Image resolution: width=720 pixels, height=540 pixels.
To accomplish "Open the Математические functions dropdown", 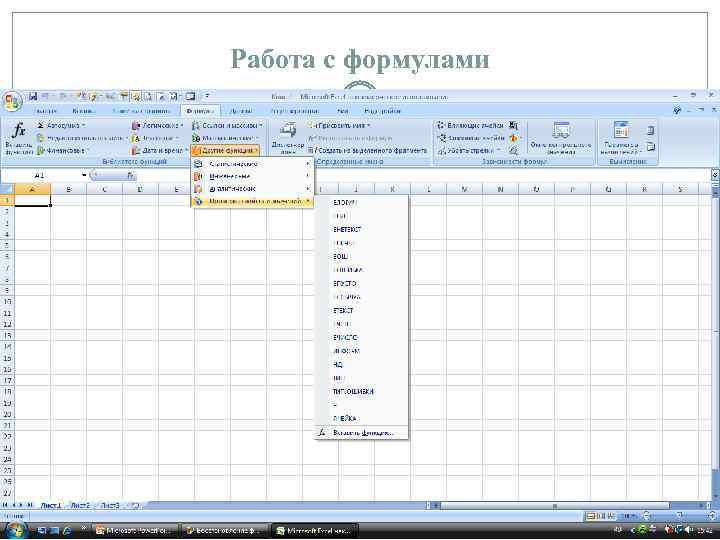I will click(225, 138).
